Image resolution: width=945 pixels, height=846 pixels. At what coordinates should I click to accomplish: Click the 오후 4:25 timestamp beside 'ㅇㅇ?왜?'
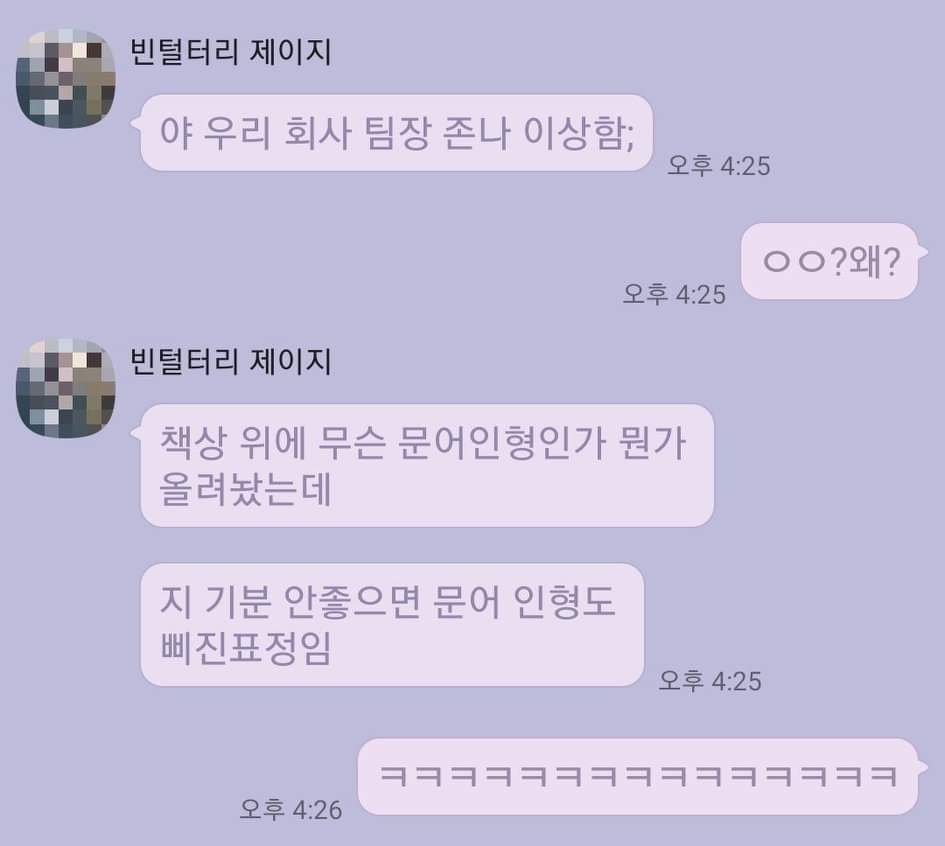[674, 294]
